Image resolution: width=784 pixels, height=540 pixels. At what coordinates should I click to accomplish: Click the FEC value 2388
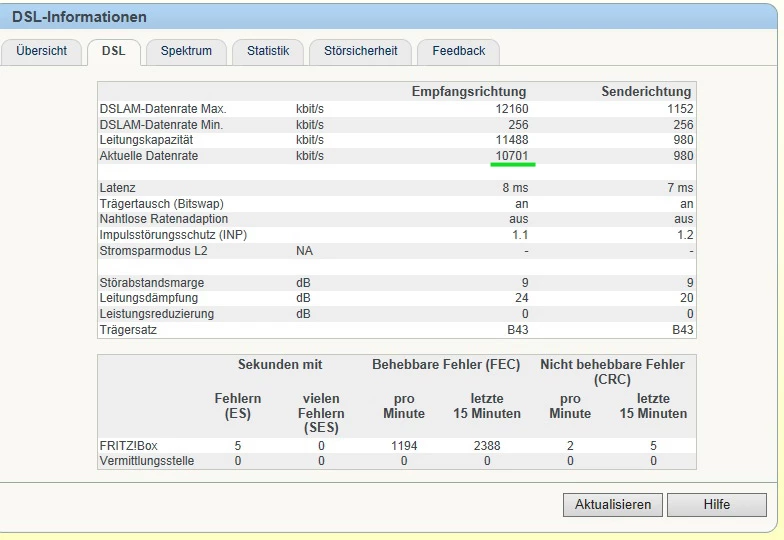pyautogui.click(x=487, y=446)
